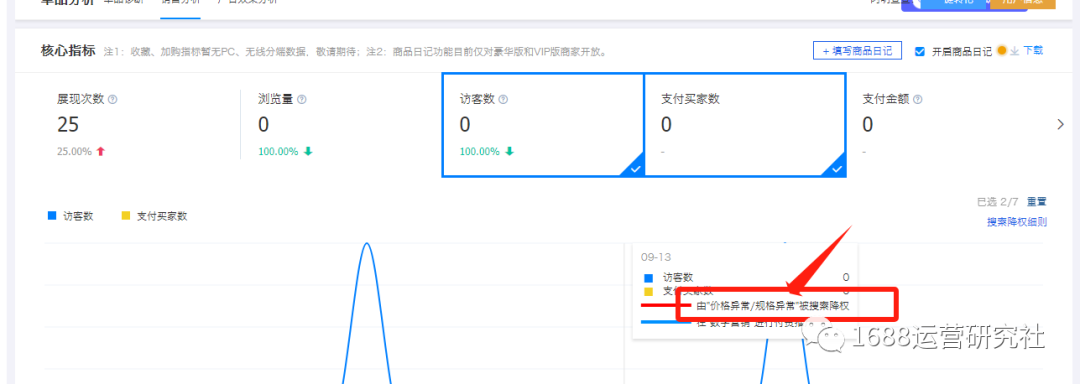Click the 下载 link
Image resolution: width=1080 pixels, height=384 pixels.
pos(1033,51)
